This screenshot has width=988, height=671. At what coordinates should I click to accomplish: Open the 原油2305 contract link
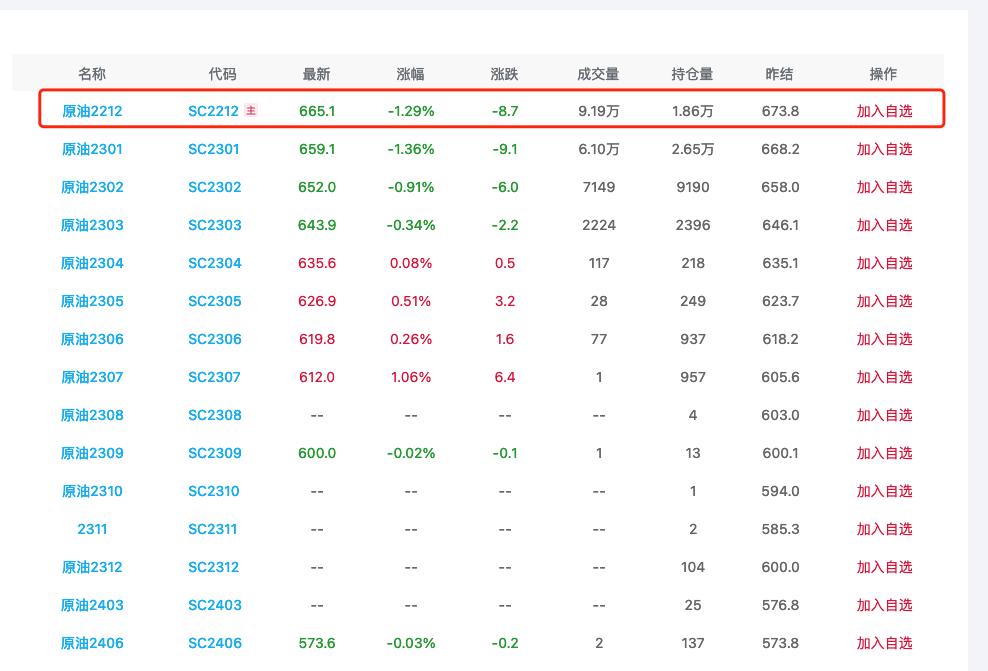point(92,301)
